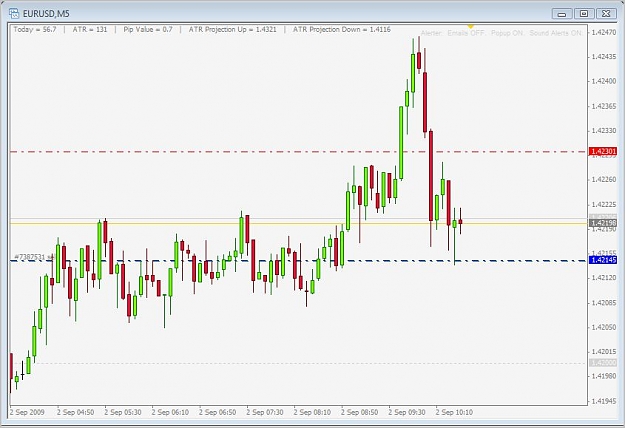Click the 'Pip Value = 0.7' text
Viewport: 625px width, 428px height.
148,29
